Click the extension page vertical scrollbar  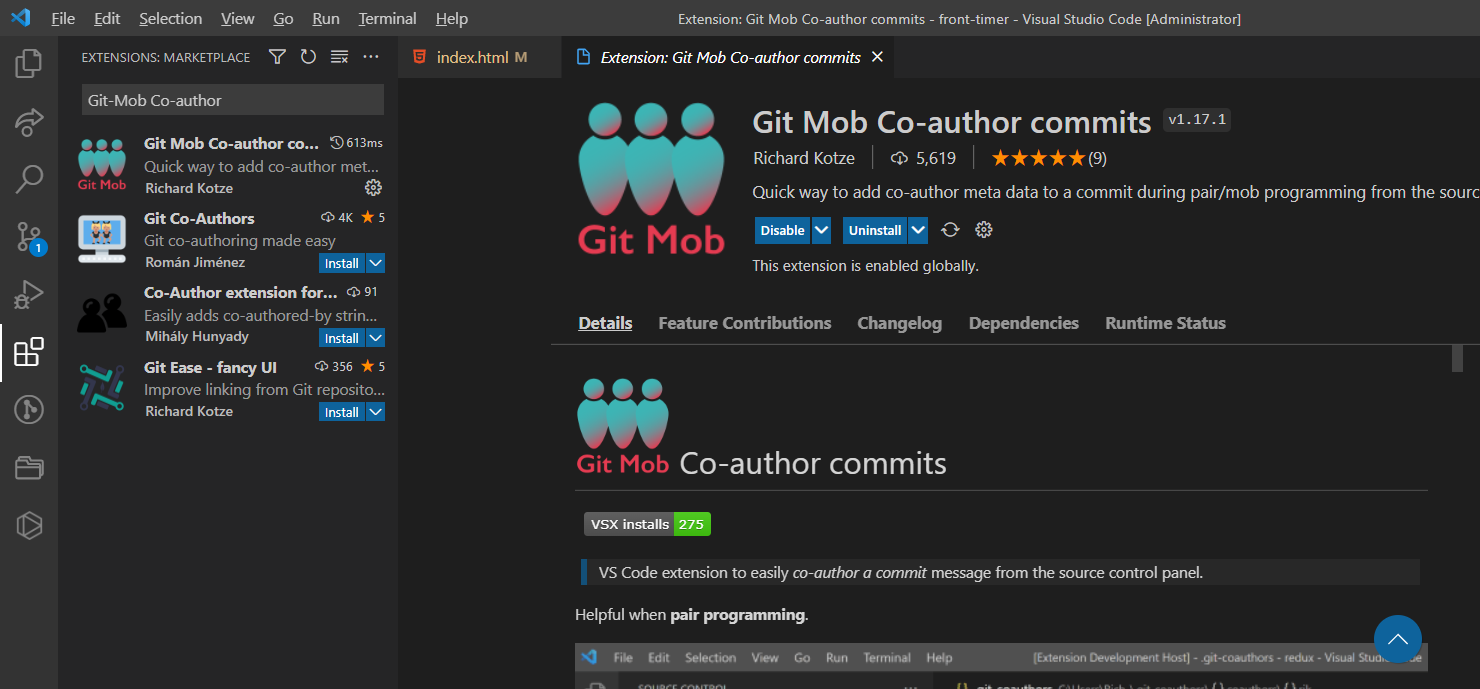(x=1457, y=358)
